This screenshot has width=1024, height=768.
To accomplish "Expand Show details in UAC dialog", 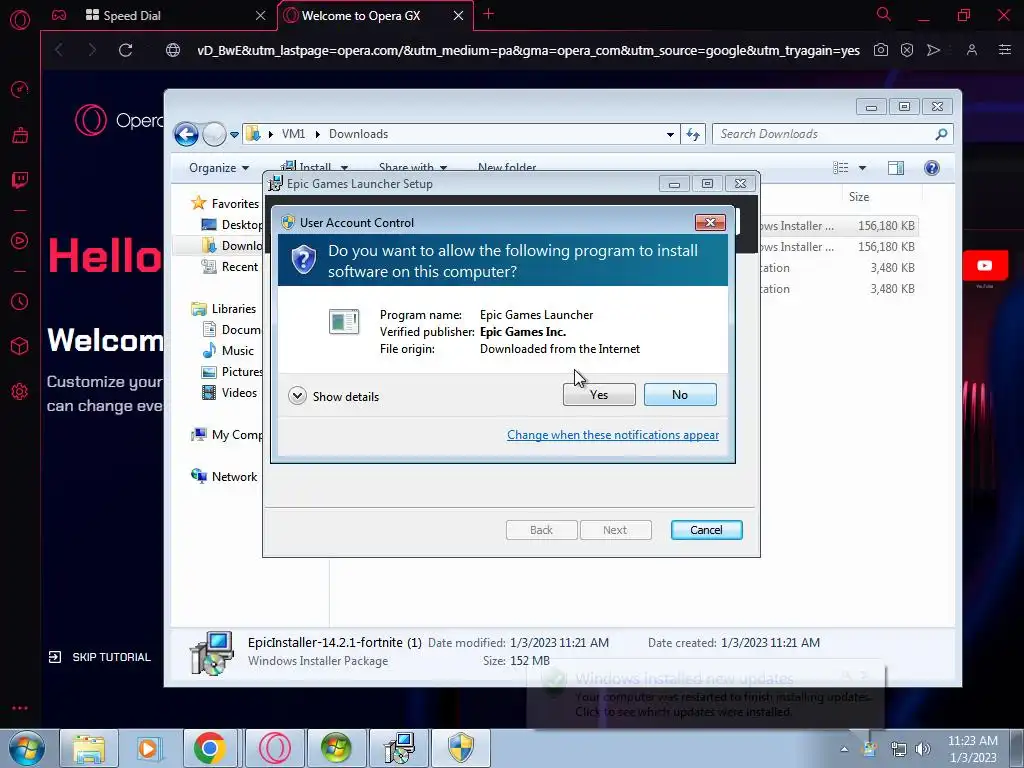I will tap(334, 396).
